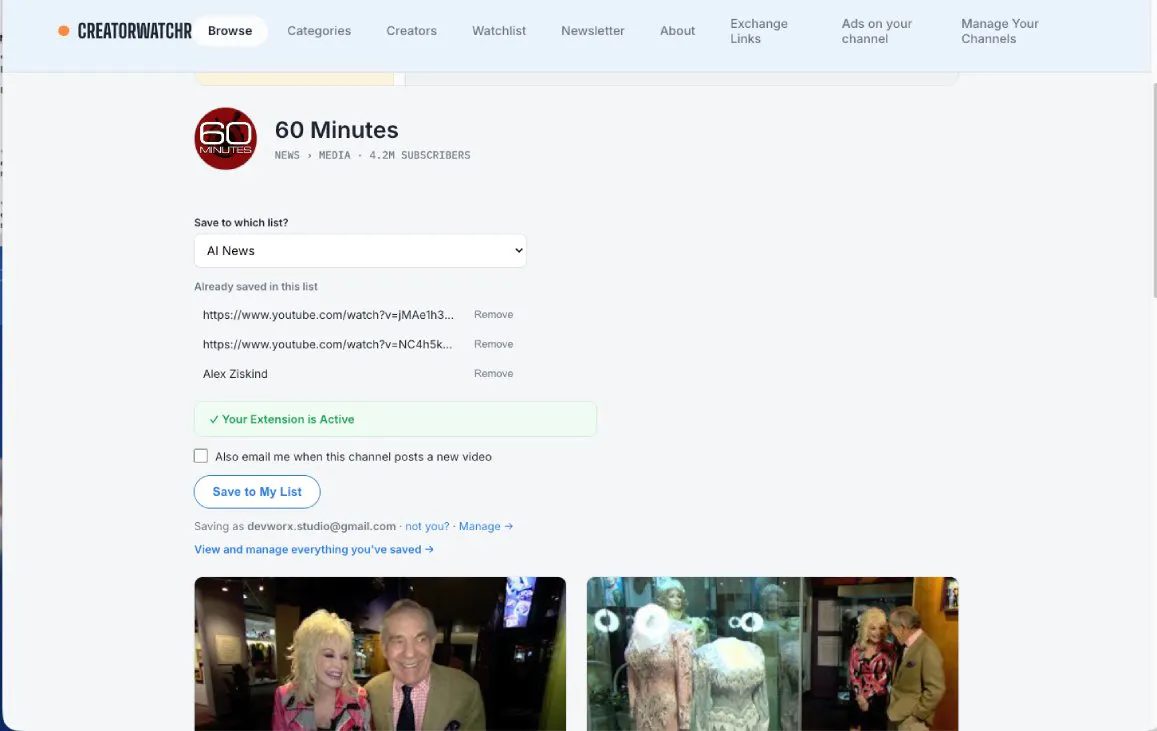The height and width of the screenshot is (731, 1157).
Task: Click the 'not you?' link
Action: point(427,526)
